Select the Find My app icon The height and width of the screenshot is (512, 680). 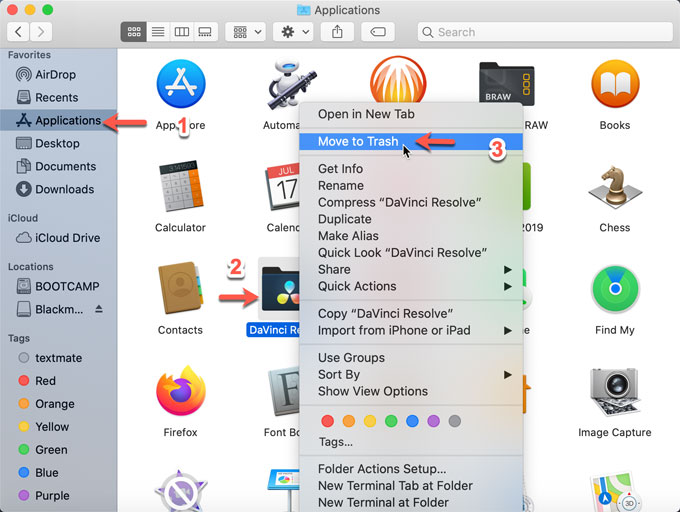tap(615, 289)
